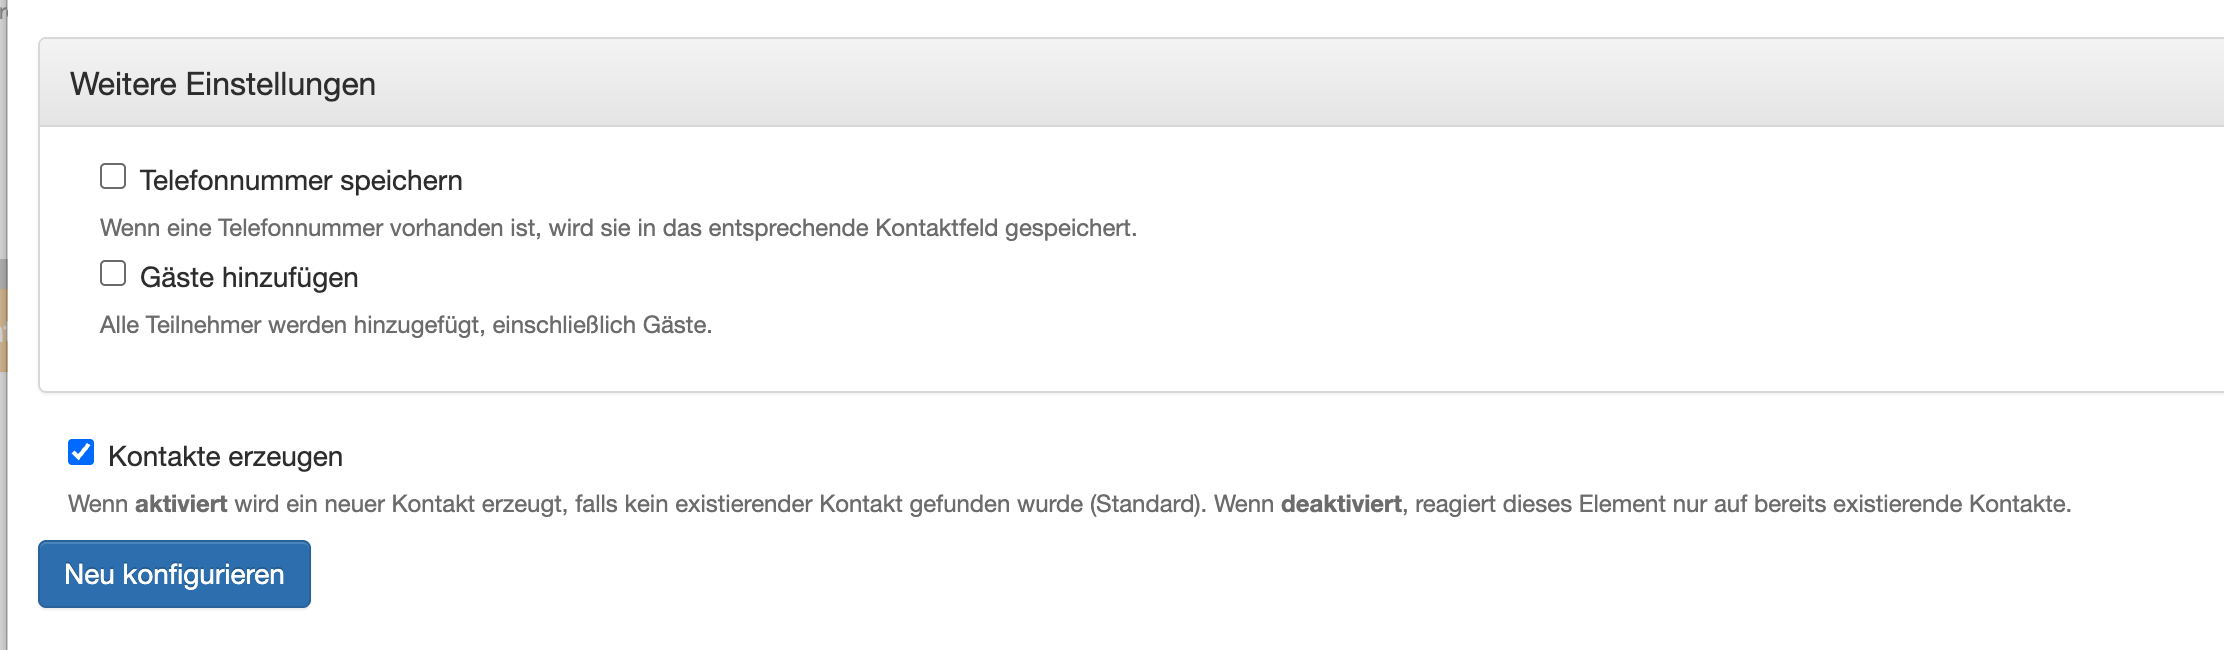Tick the Gäste hinzufügen checkbox
Screen dimensions: 2224x650
(113, 274)
